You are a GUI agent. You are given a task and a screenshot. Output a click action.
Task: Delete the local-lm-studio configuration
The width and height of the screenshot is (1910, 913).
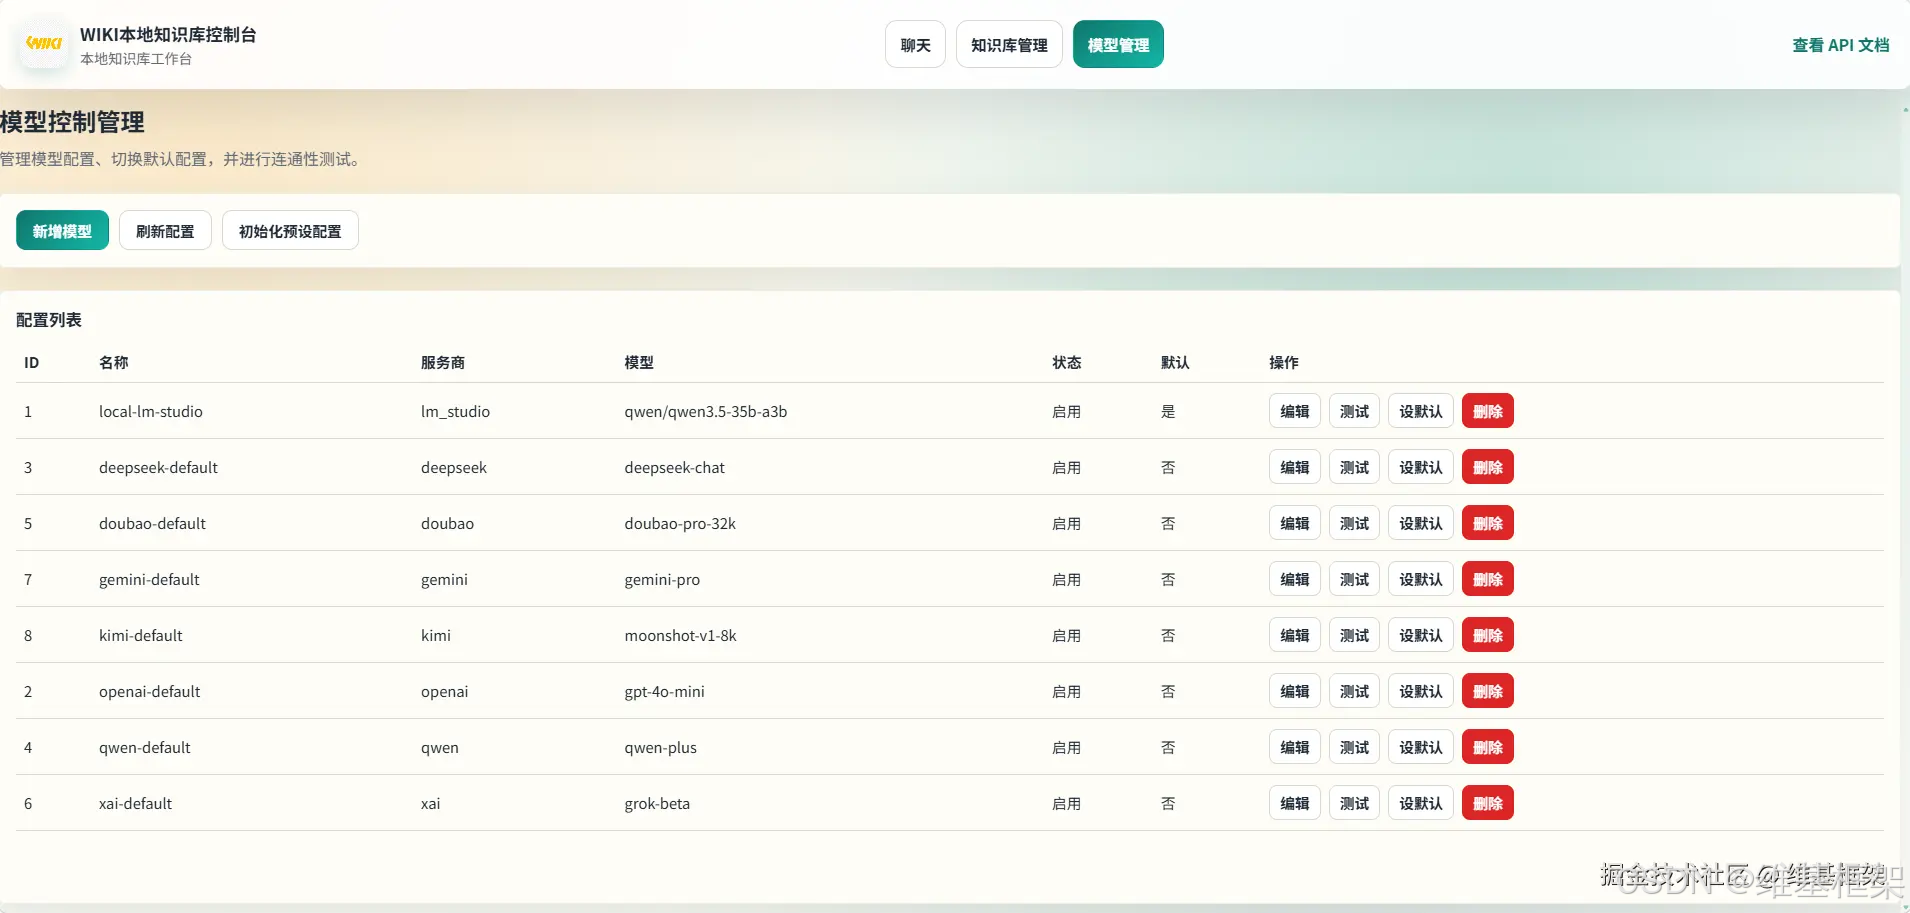coord(1488,411)
